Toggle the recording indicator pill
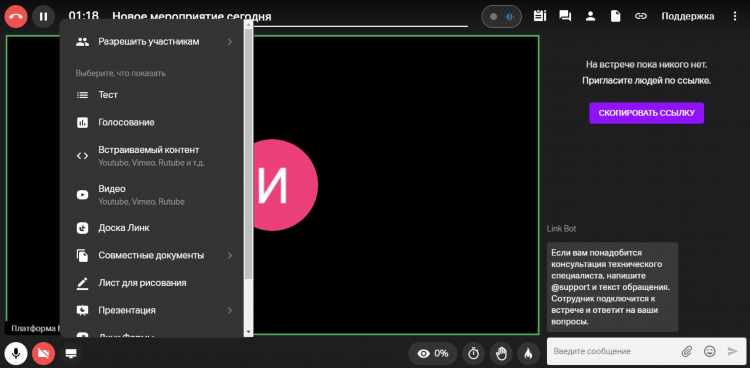The height and width of the screenshot is (368, 750). (501, 17)
